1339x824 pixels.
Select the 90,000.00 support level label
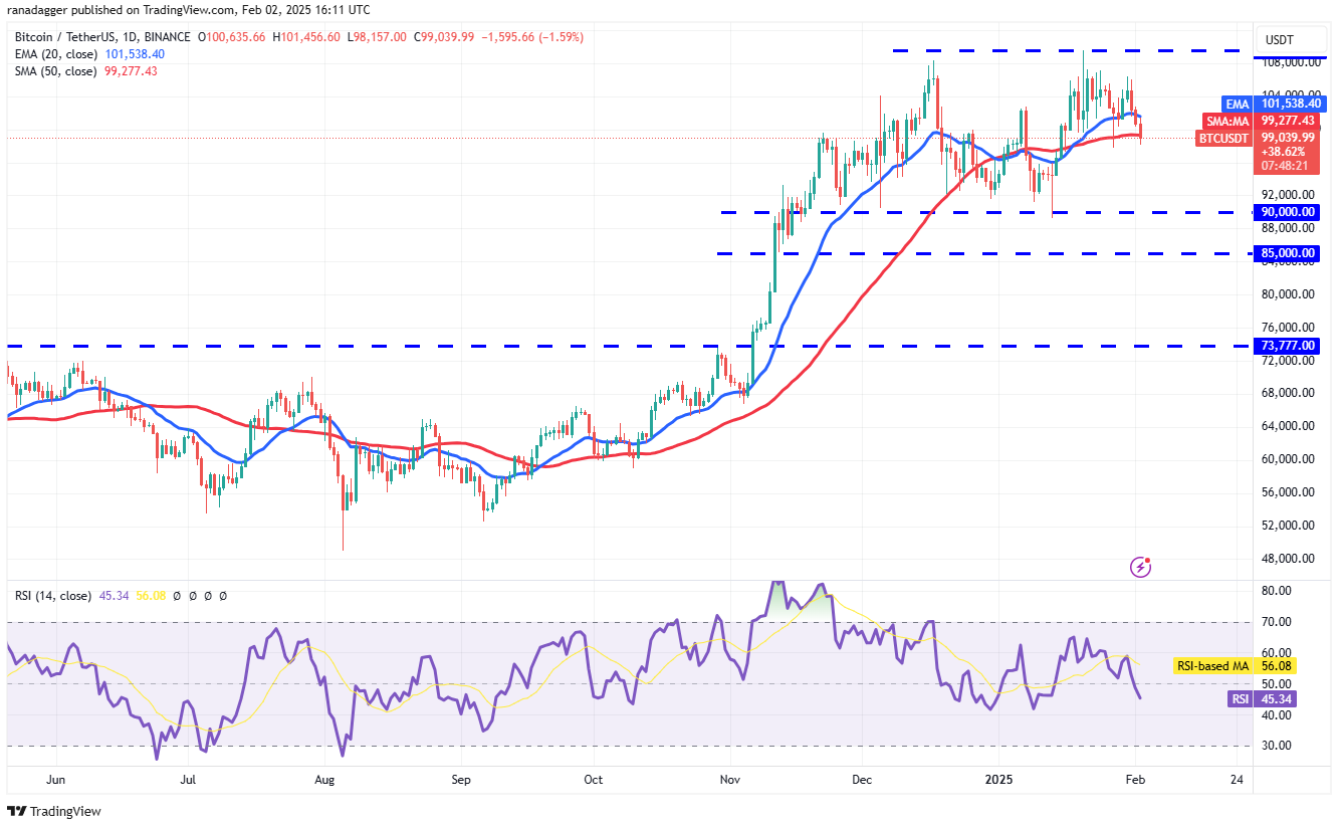point(1289,211)
